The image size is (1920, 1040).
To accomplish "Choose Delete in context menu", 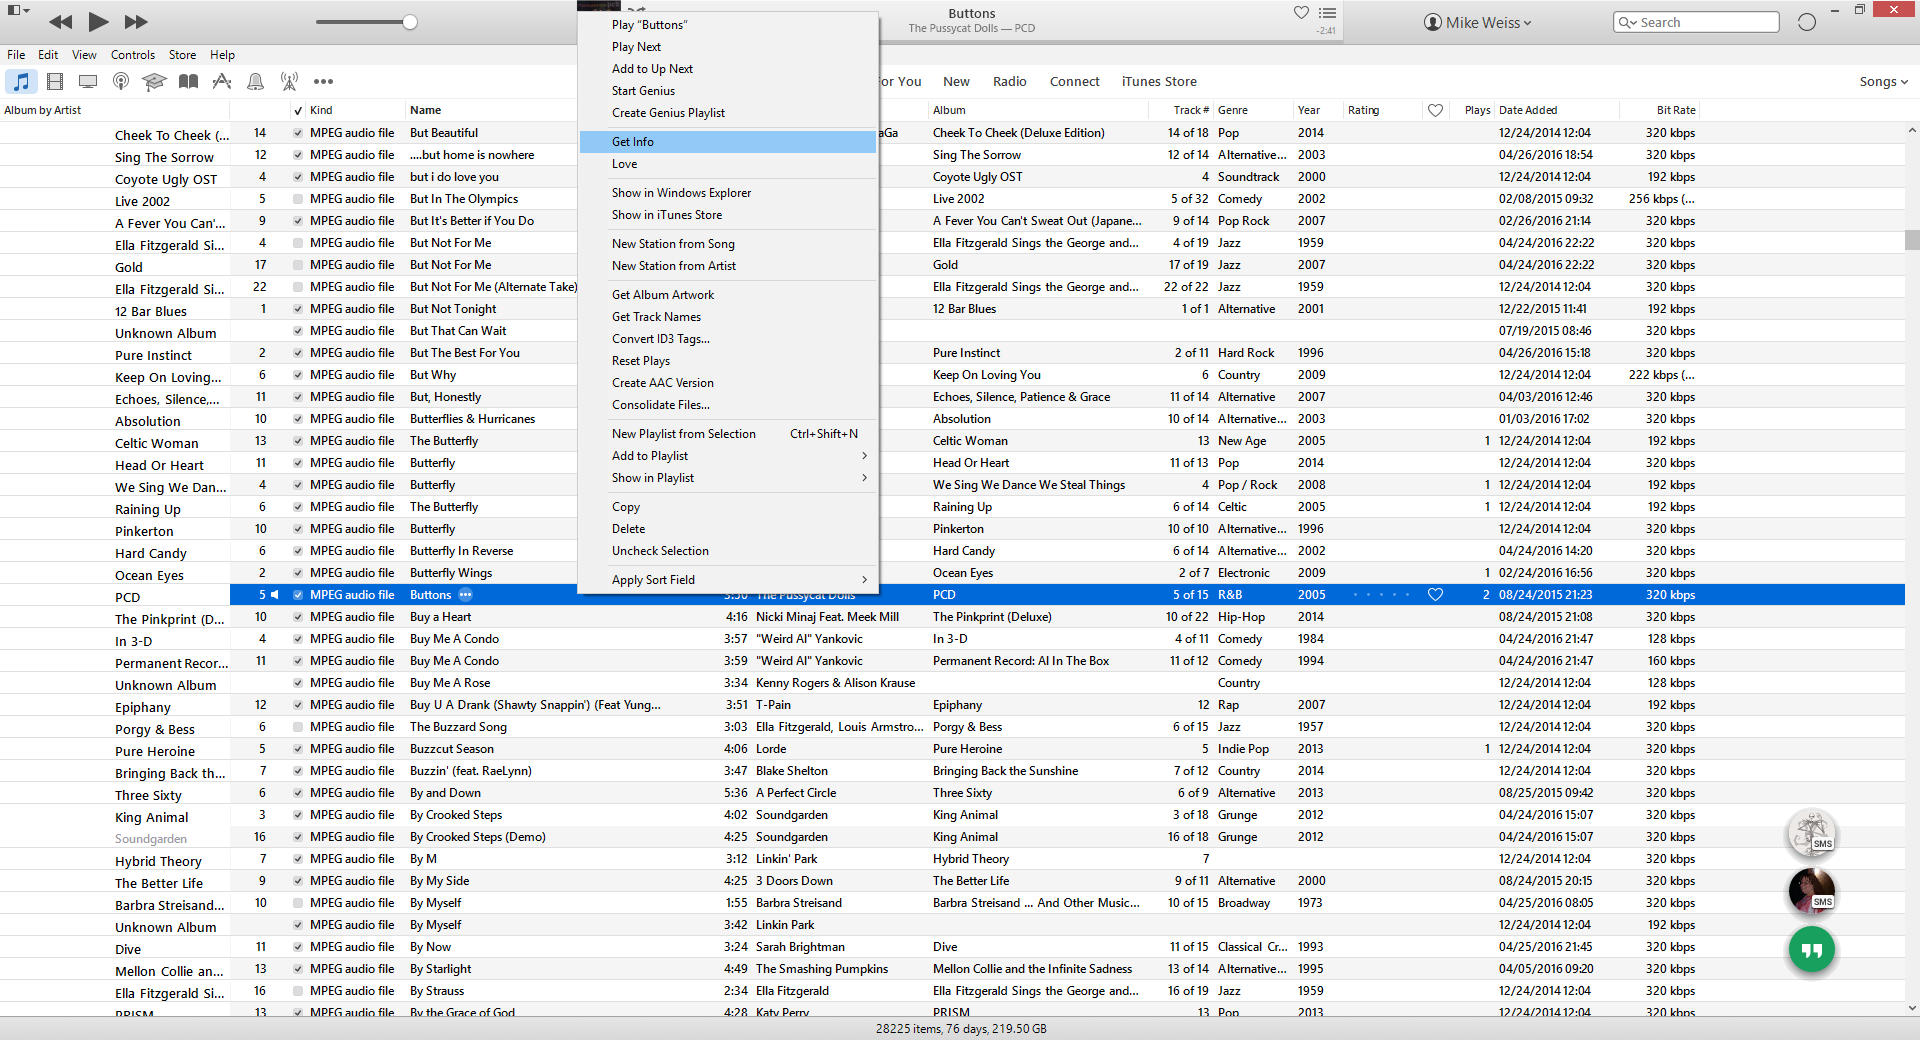I will pyautogui.click(x=728, y=529).
